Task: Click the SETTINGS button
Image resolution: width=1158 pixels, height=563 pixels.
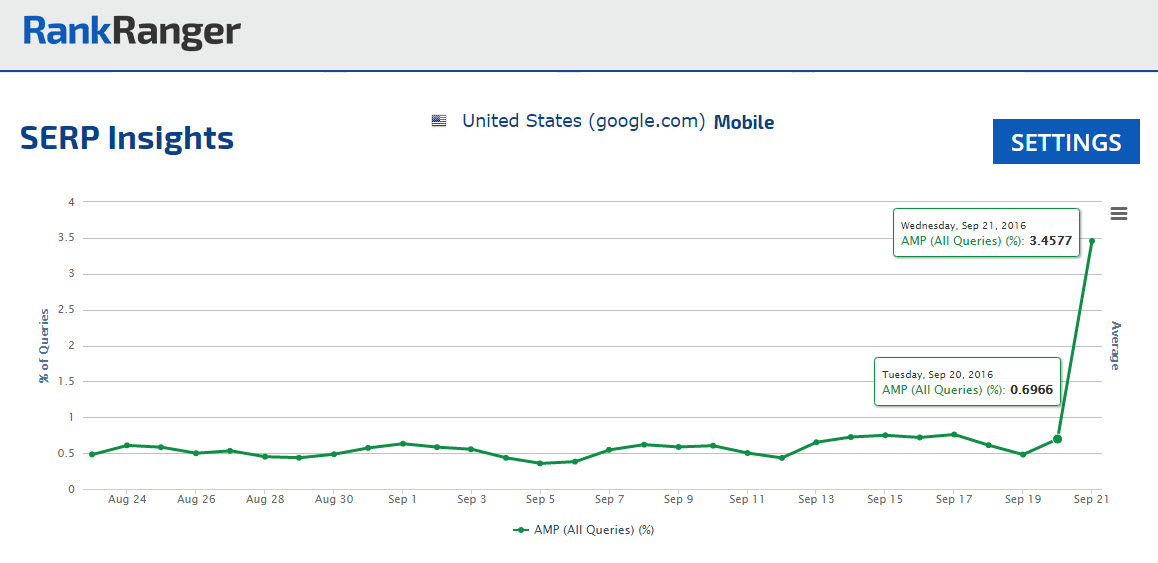Action: pyautogui.click(x=1066, y=142)
